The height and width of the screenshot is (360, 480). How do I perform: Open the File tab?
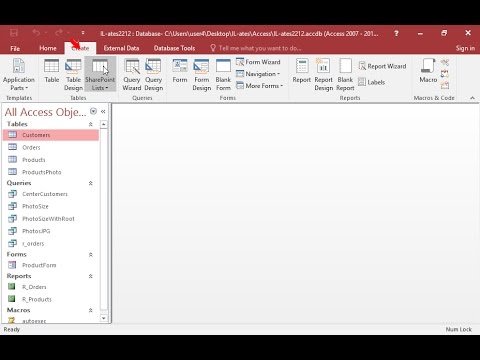point(15,48)
